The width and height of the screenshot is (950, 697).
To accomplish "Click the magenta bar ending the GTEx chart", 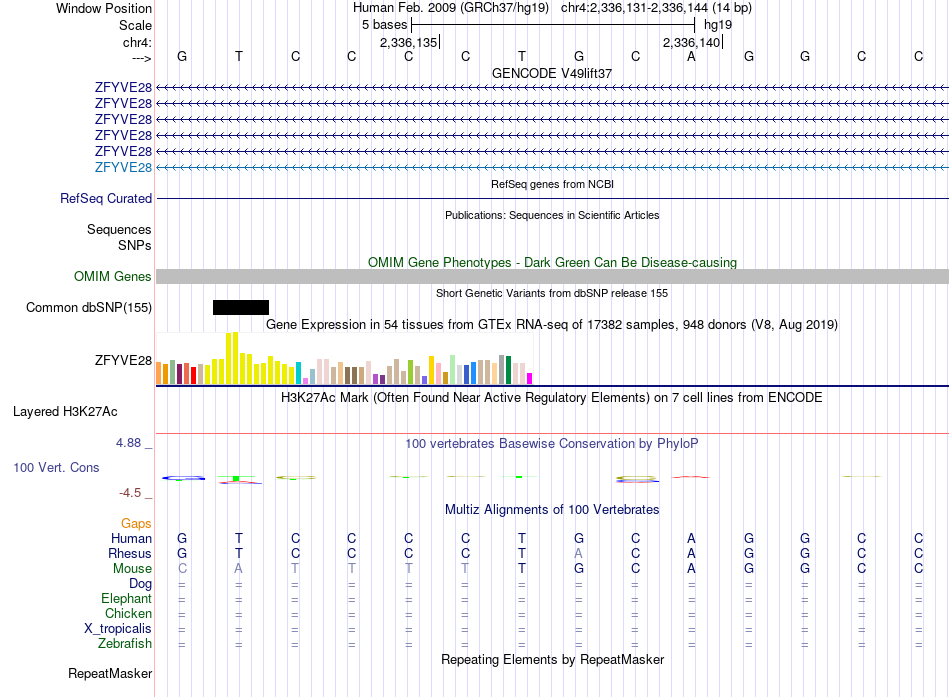I will tap(530, 379).
